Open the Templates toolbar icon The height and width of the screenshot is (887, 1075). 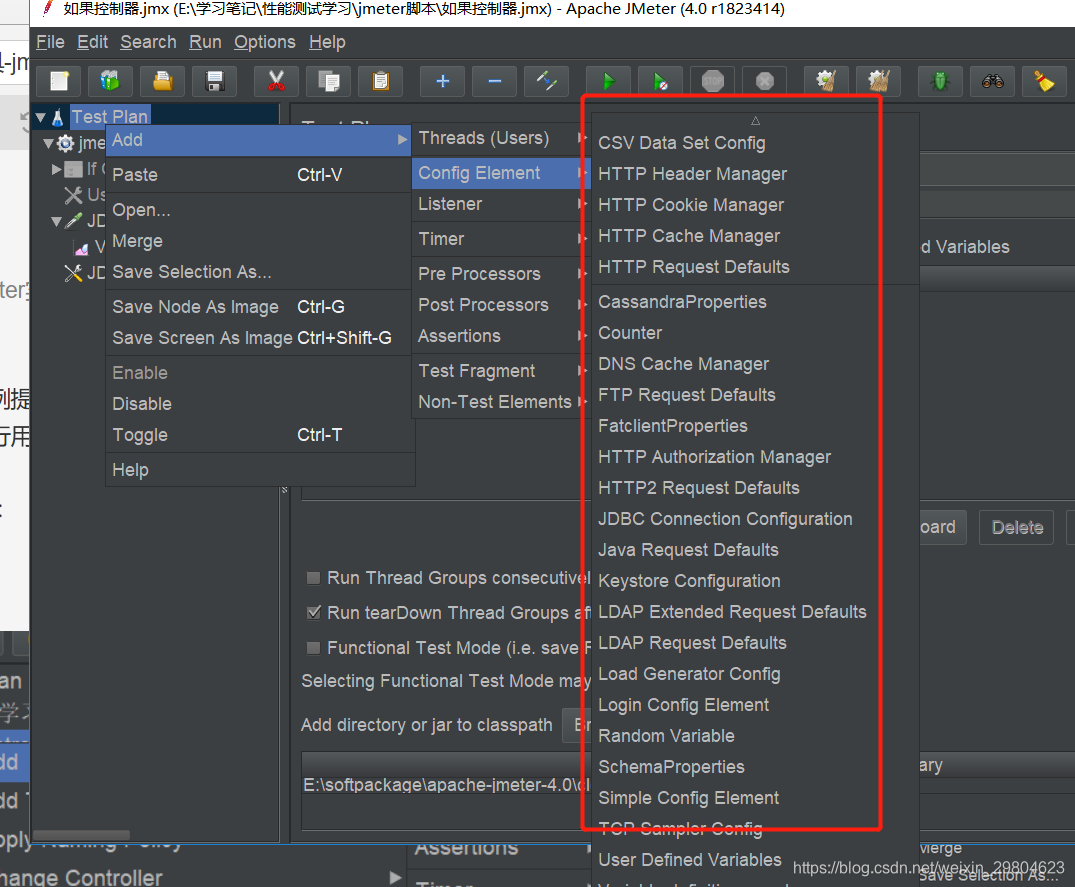[x=110, y=82]
